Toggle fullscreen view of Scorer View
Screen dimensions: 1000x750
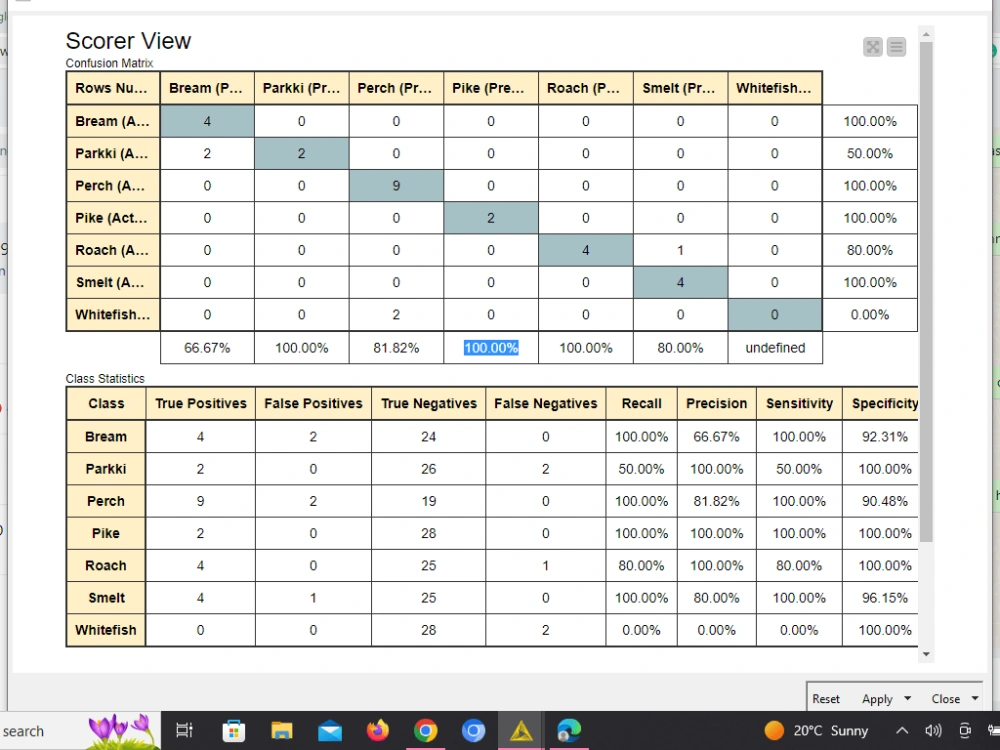pyautogui.click(x=872, y=47)
